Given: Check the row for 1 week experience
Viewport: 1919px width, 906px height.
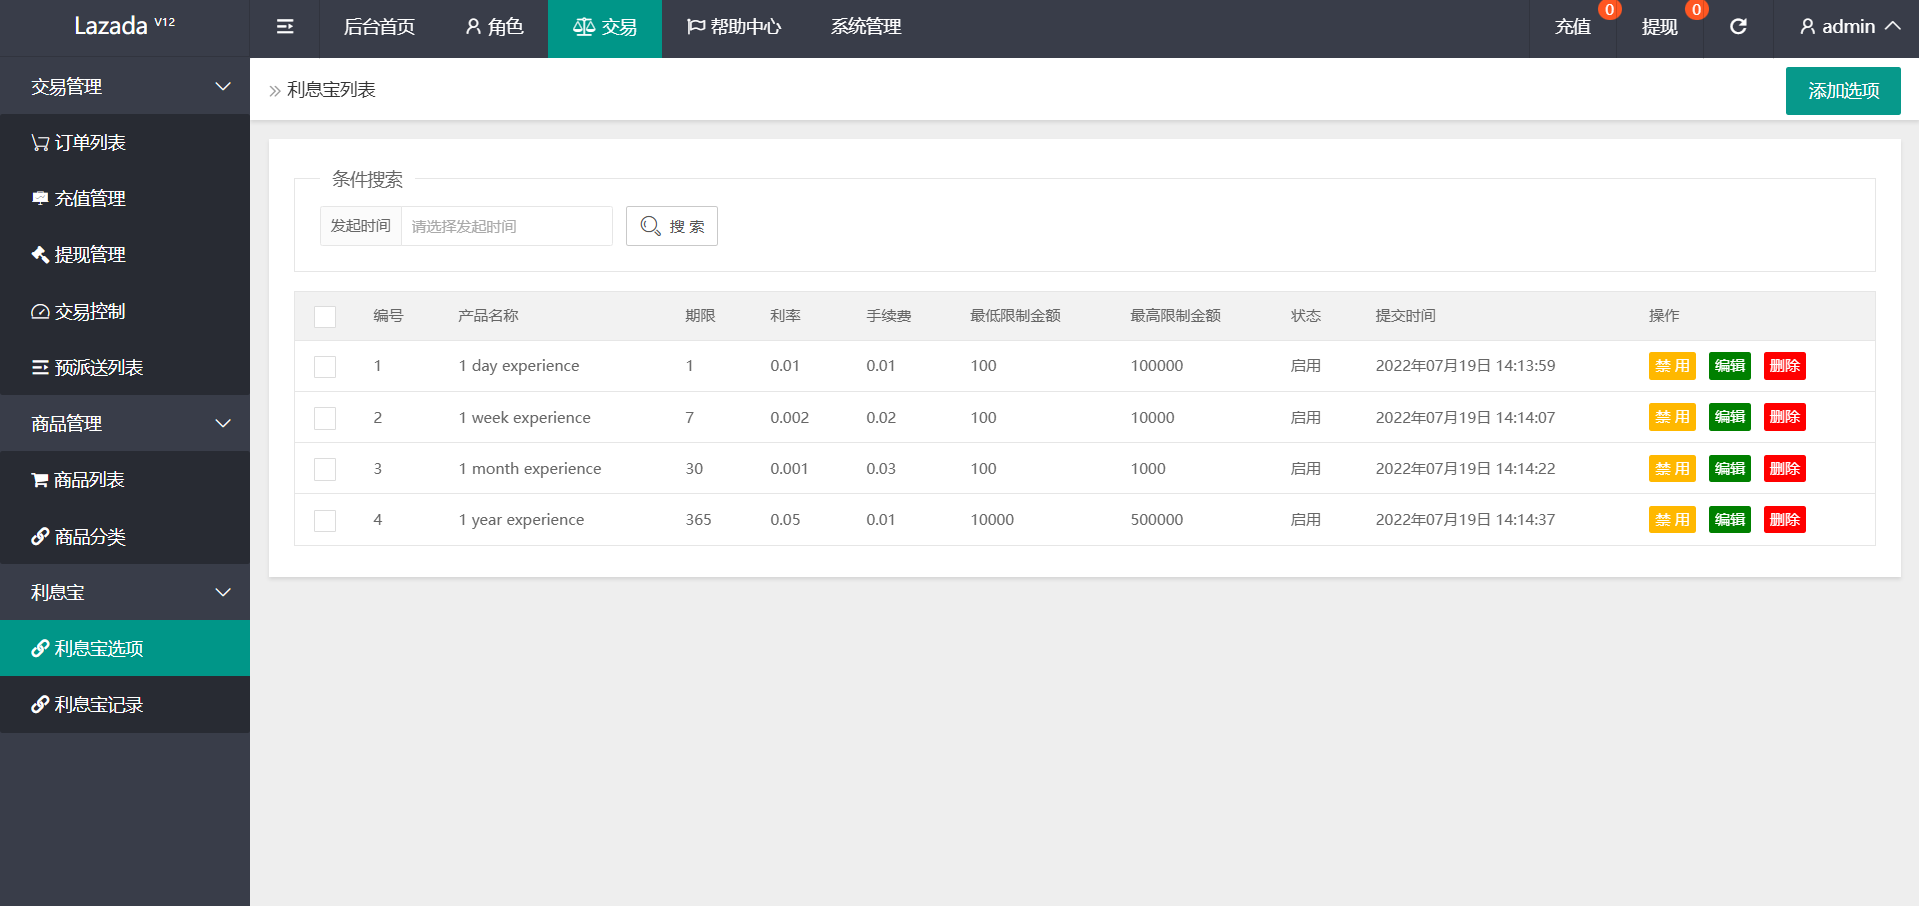Looking at the screenshot, I should click(325, 418).
